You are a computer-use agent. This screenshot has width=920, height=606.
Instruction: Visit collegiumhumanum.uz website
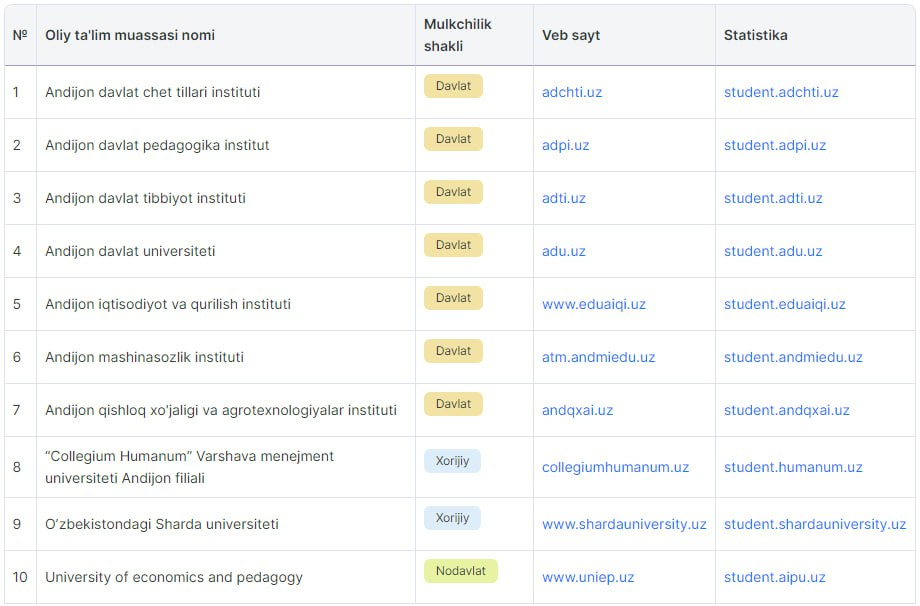point(615,467)
